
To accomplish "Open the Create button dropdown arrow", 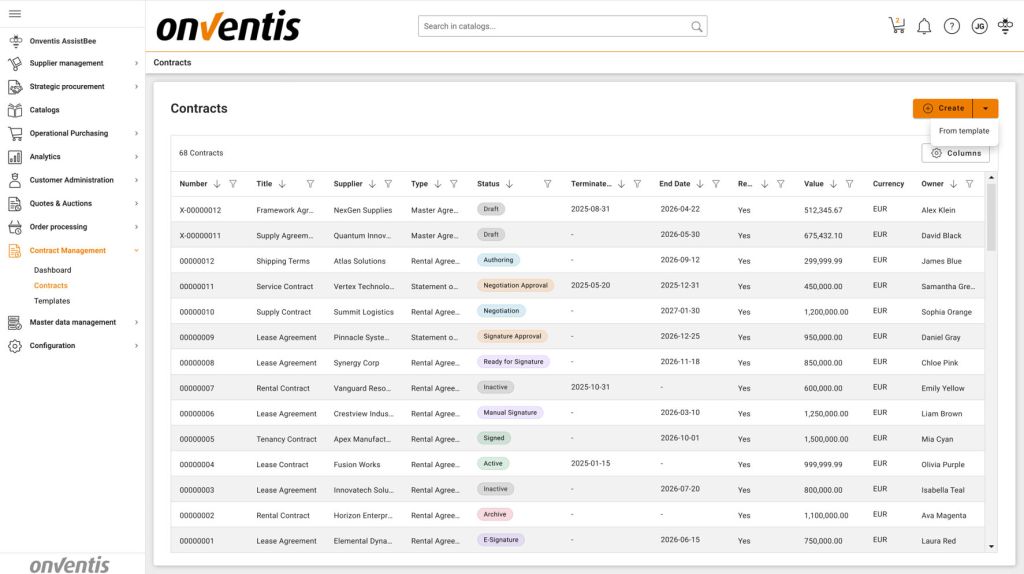I will [x=985, y=108].
